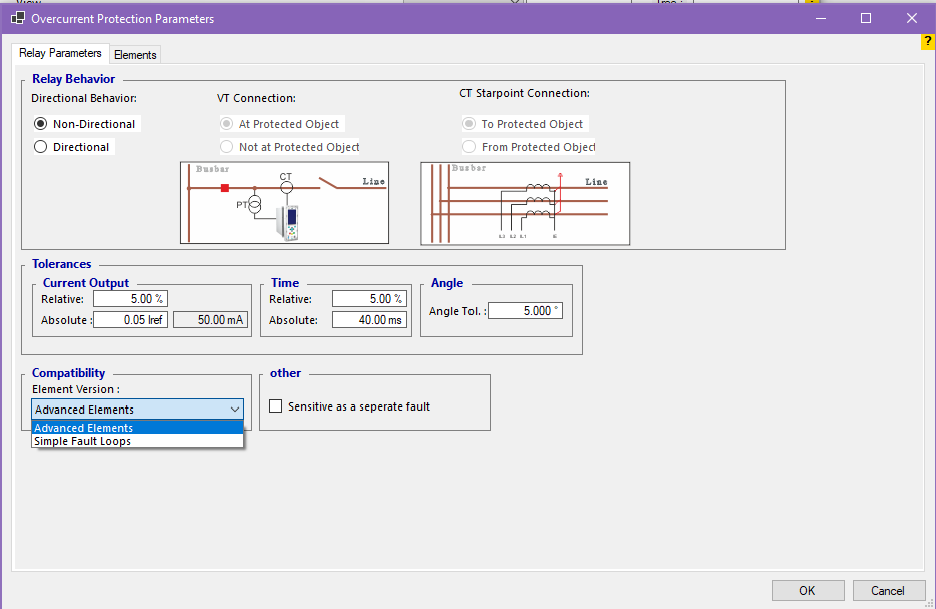Click the dialog title bar app icon
The image size is (936, 609).
[17, 18]
